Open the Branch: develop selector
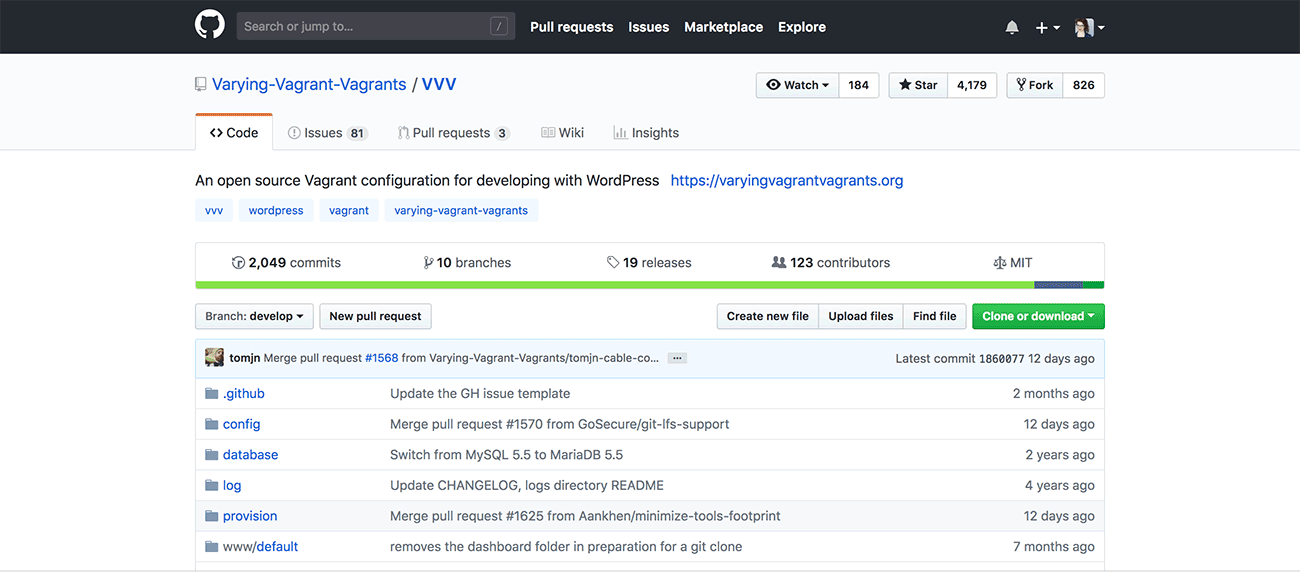Screen dimensions: 1300x572 point(254,316)
